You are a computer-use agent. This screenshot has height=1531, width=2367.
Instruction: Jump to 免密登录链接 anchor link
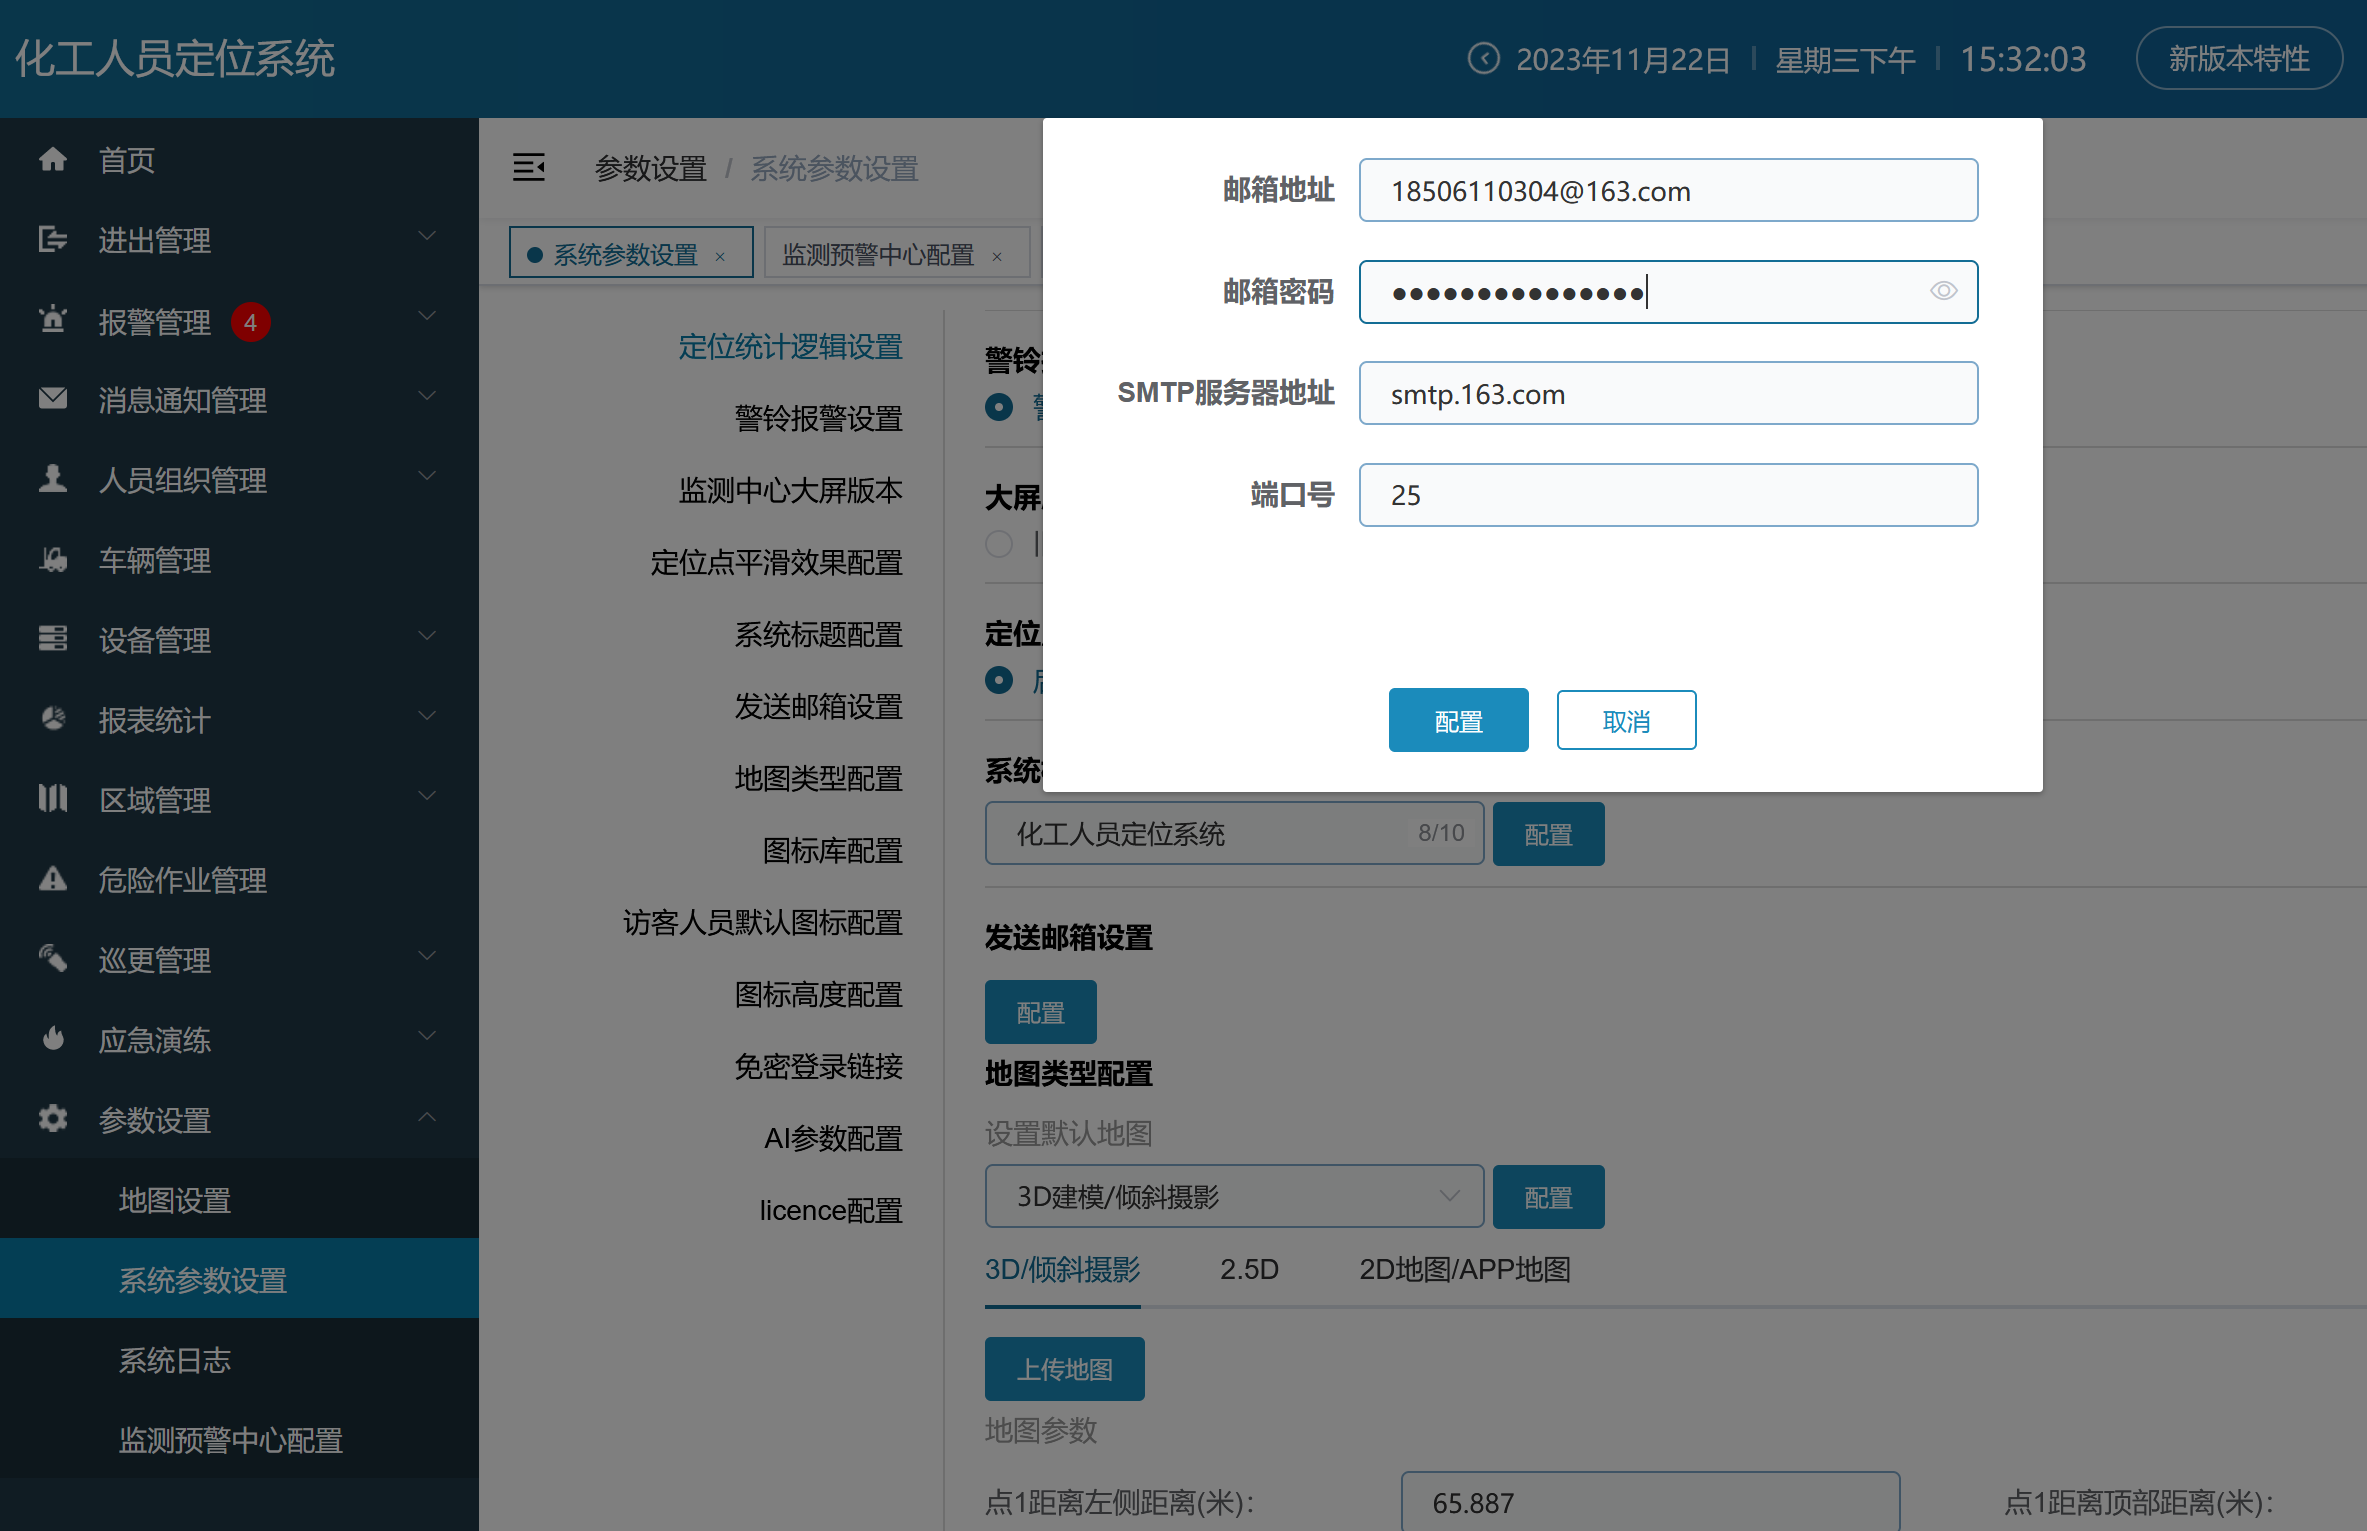tap(818, 1066)
